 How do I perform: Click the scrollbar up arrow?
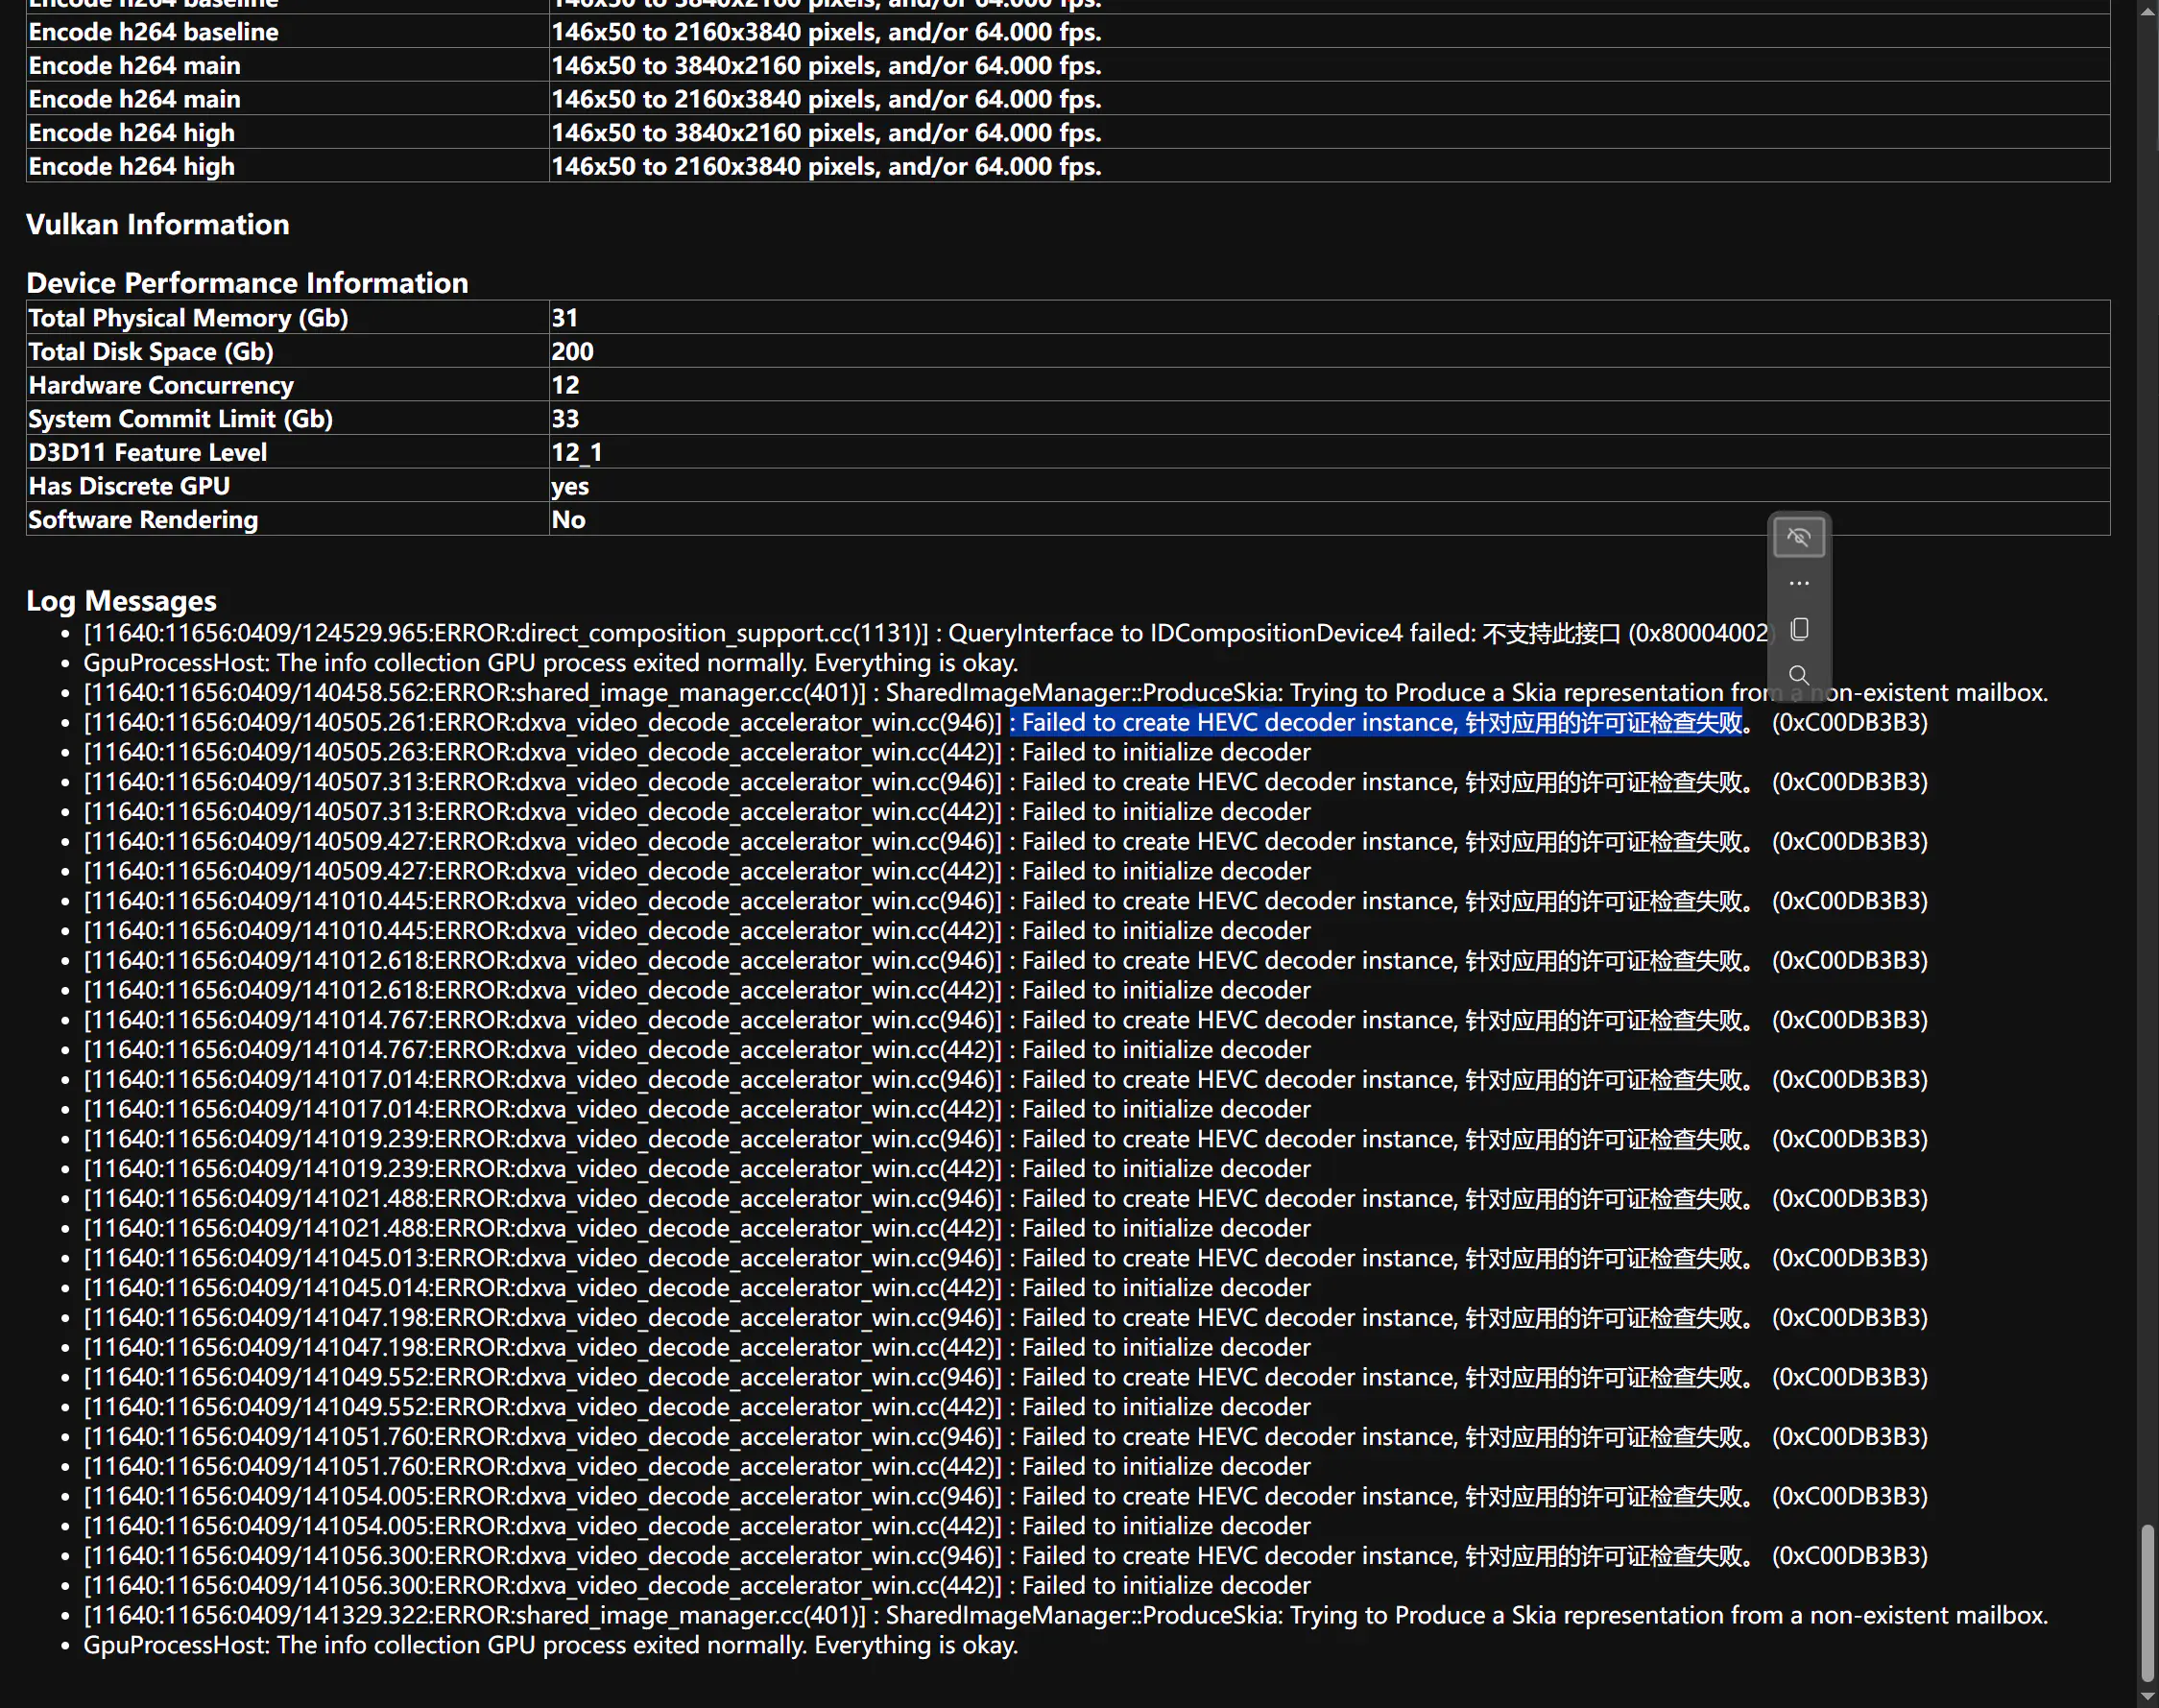coord(2147,10)
